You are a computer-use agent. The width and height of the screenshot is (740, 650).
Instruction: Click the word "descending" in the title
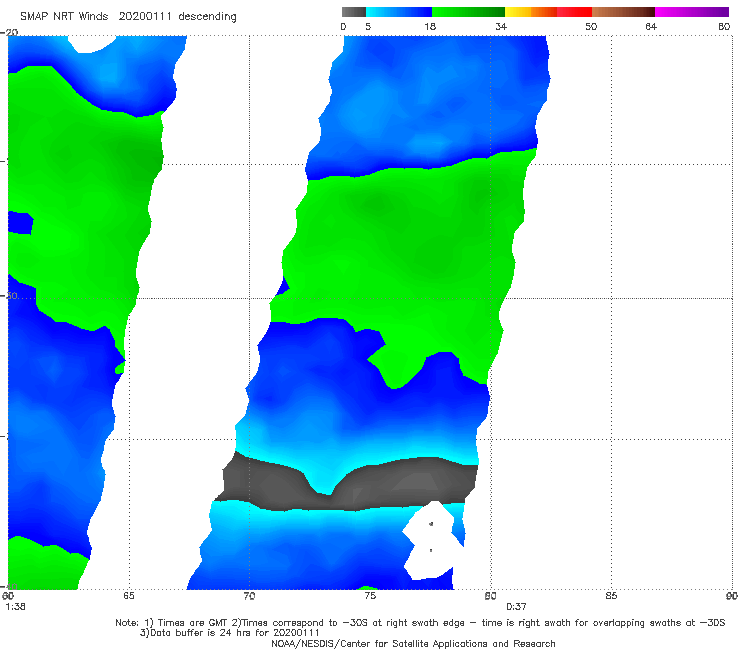(208, 17)
